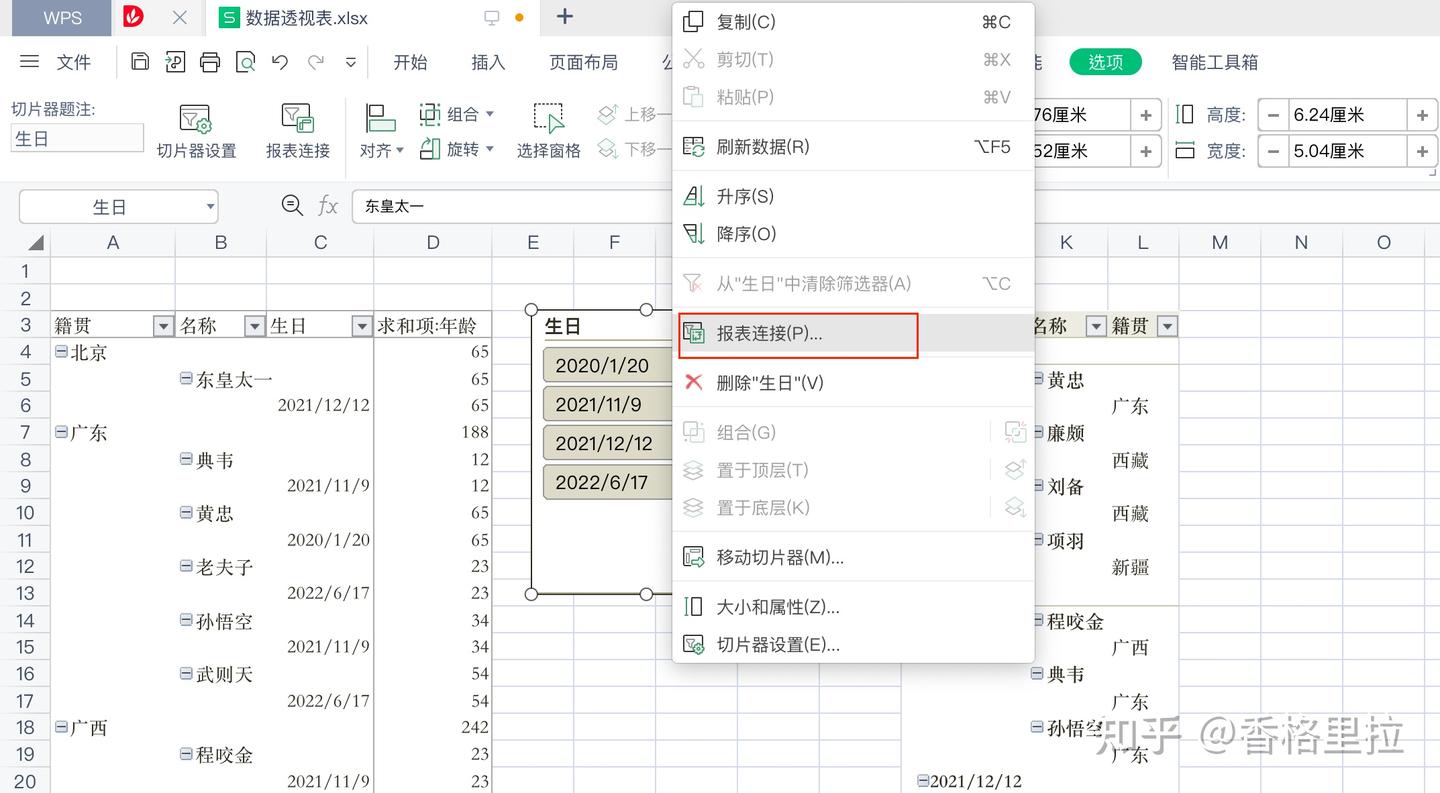This screenshot has width=1440, height=793.
Task: Open the 智能工具箱 ribbon tab
Action: (1215, 62)
